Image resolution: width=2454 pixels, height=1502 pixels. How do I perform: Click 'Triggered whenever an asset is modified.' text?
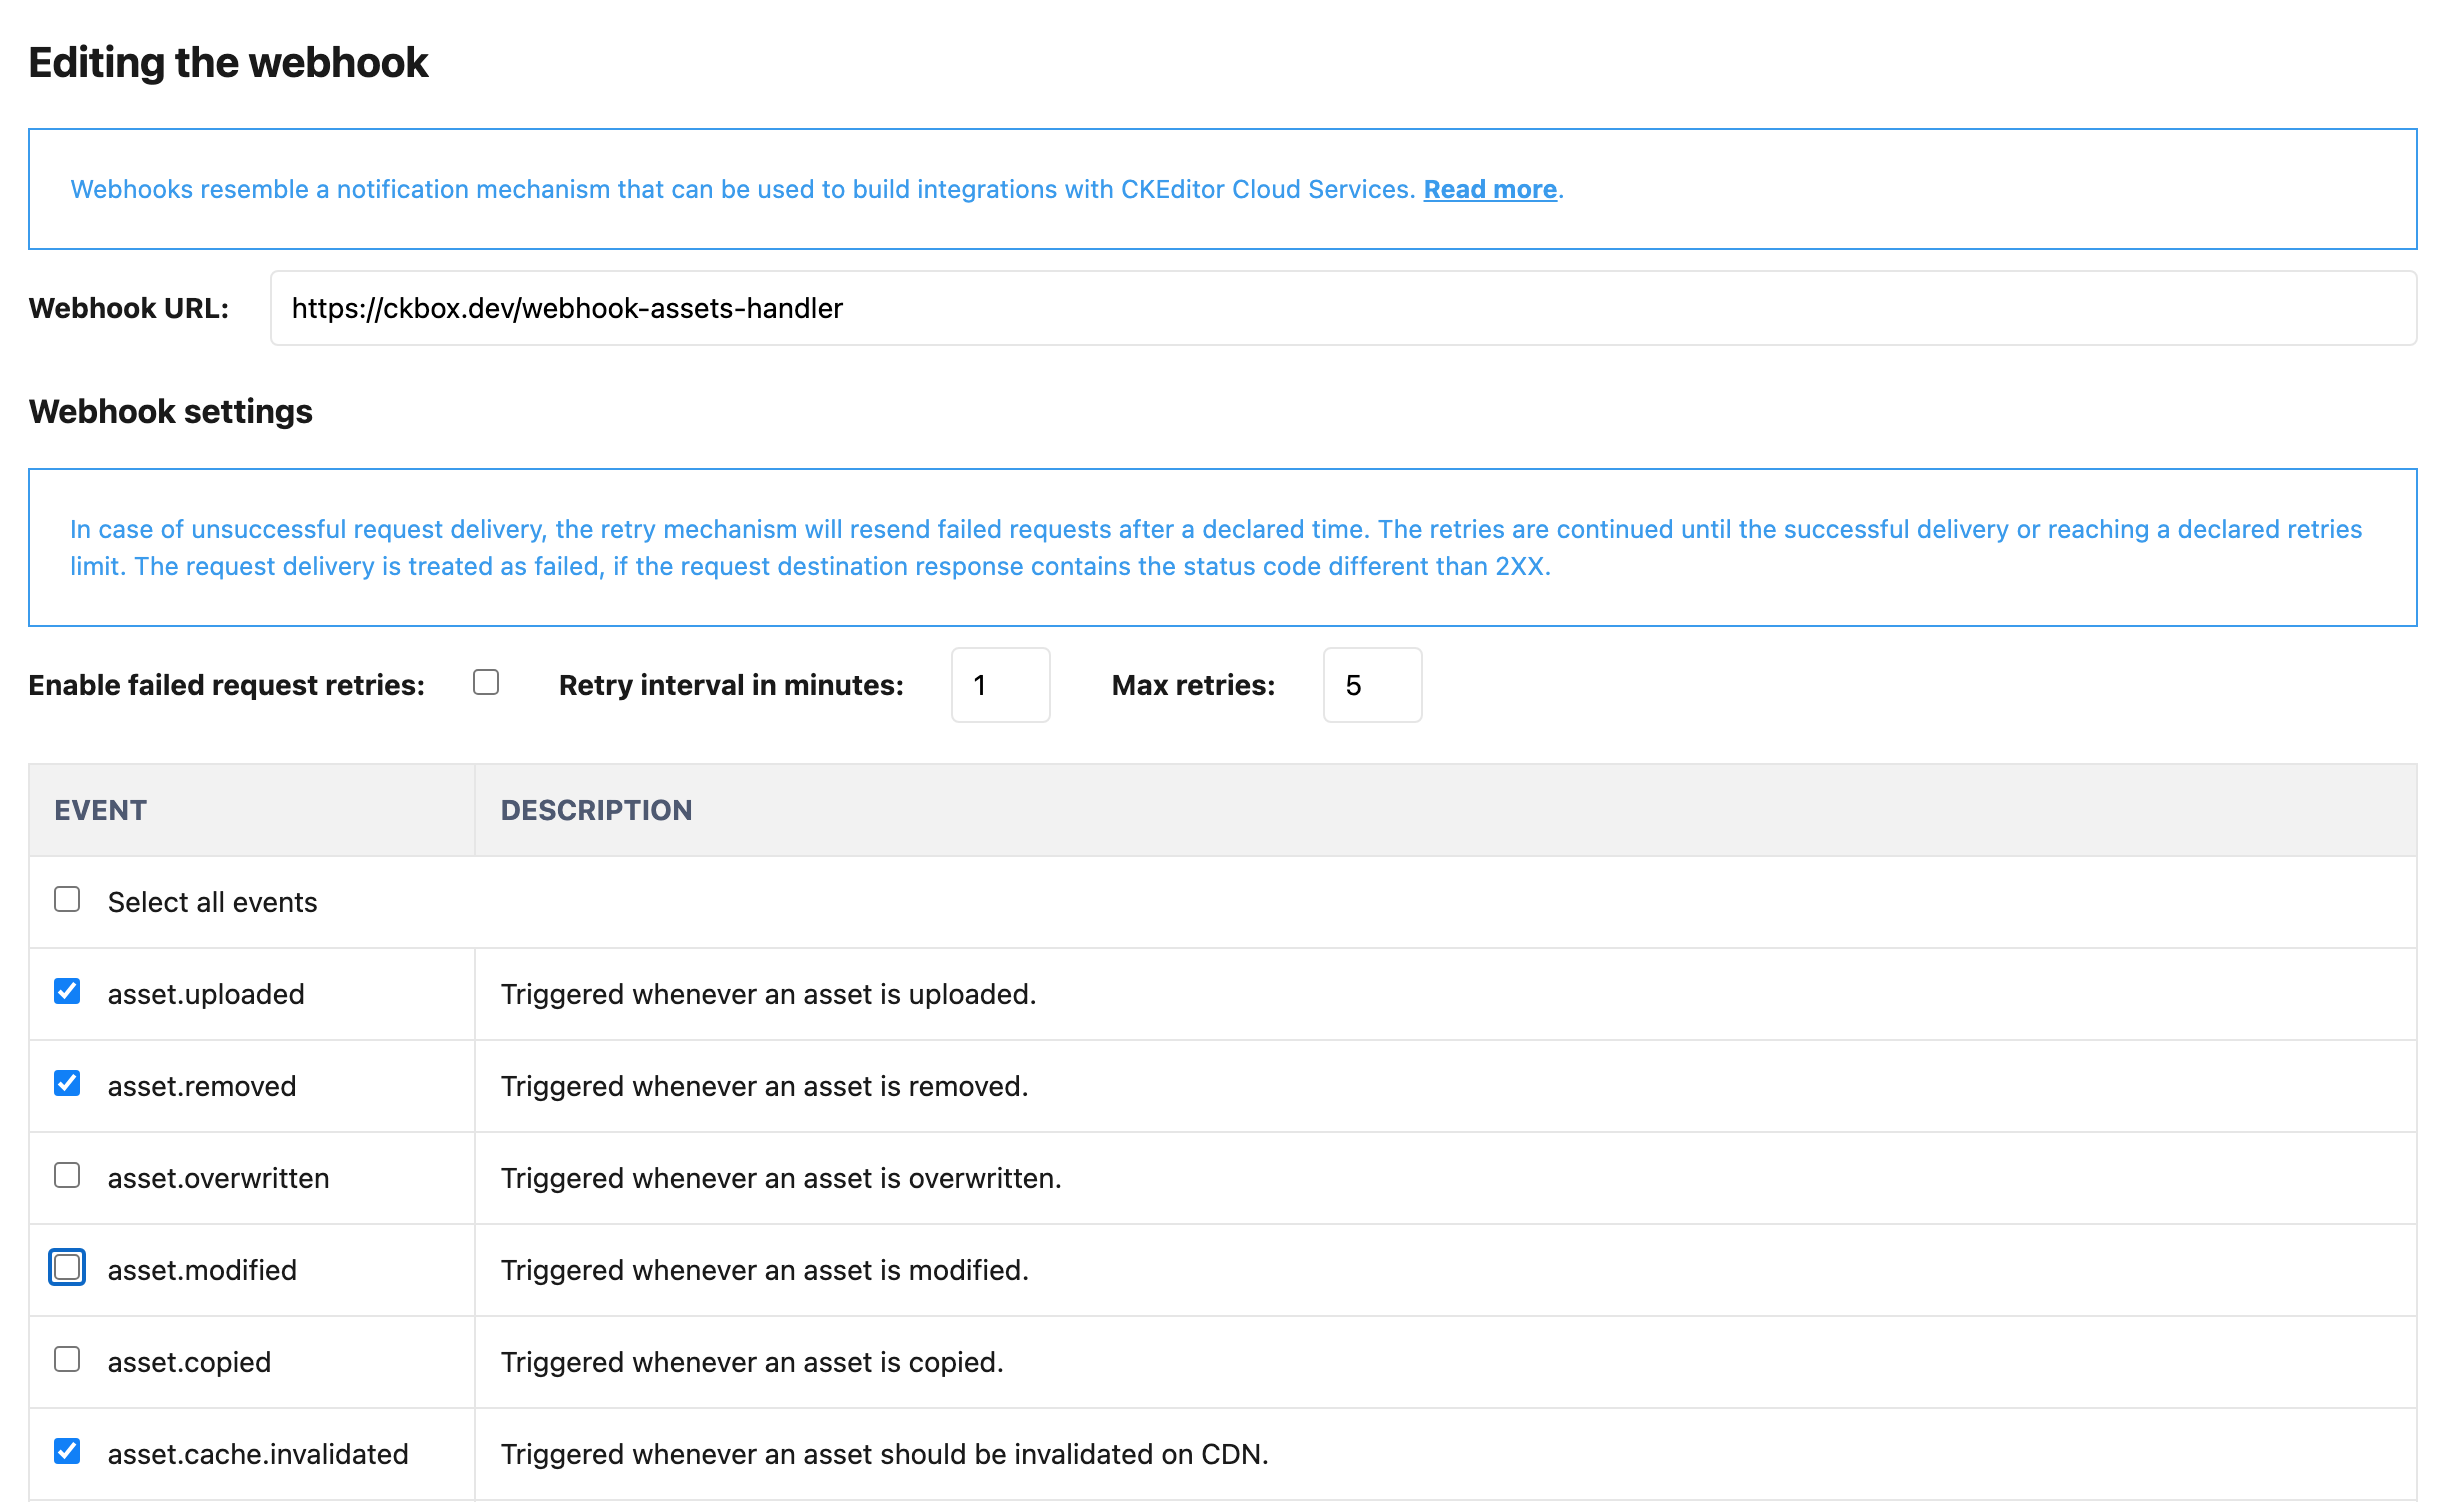click(764, 1270)
